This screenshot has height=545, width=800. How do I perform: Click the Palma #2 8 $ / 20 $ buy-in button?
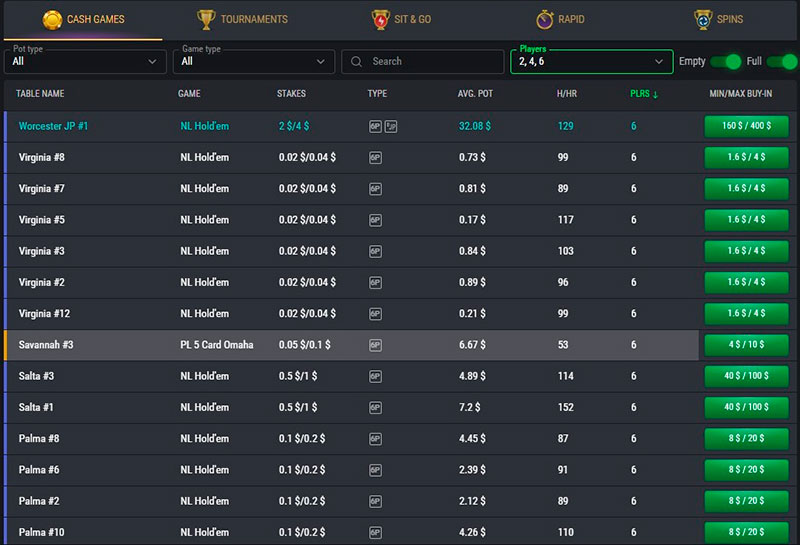click(x=746, y=501)
